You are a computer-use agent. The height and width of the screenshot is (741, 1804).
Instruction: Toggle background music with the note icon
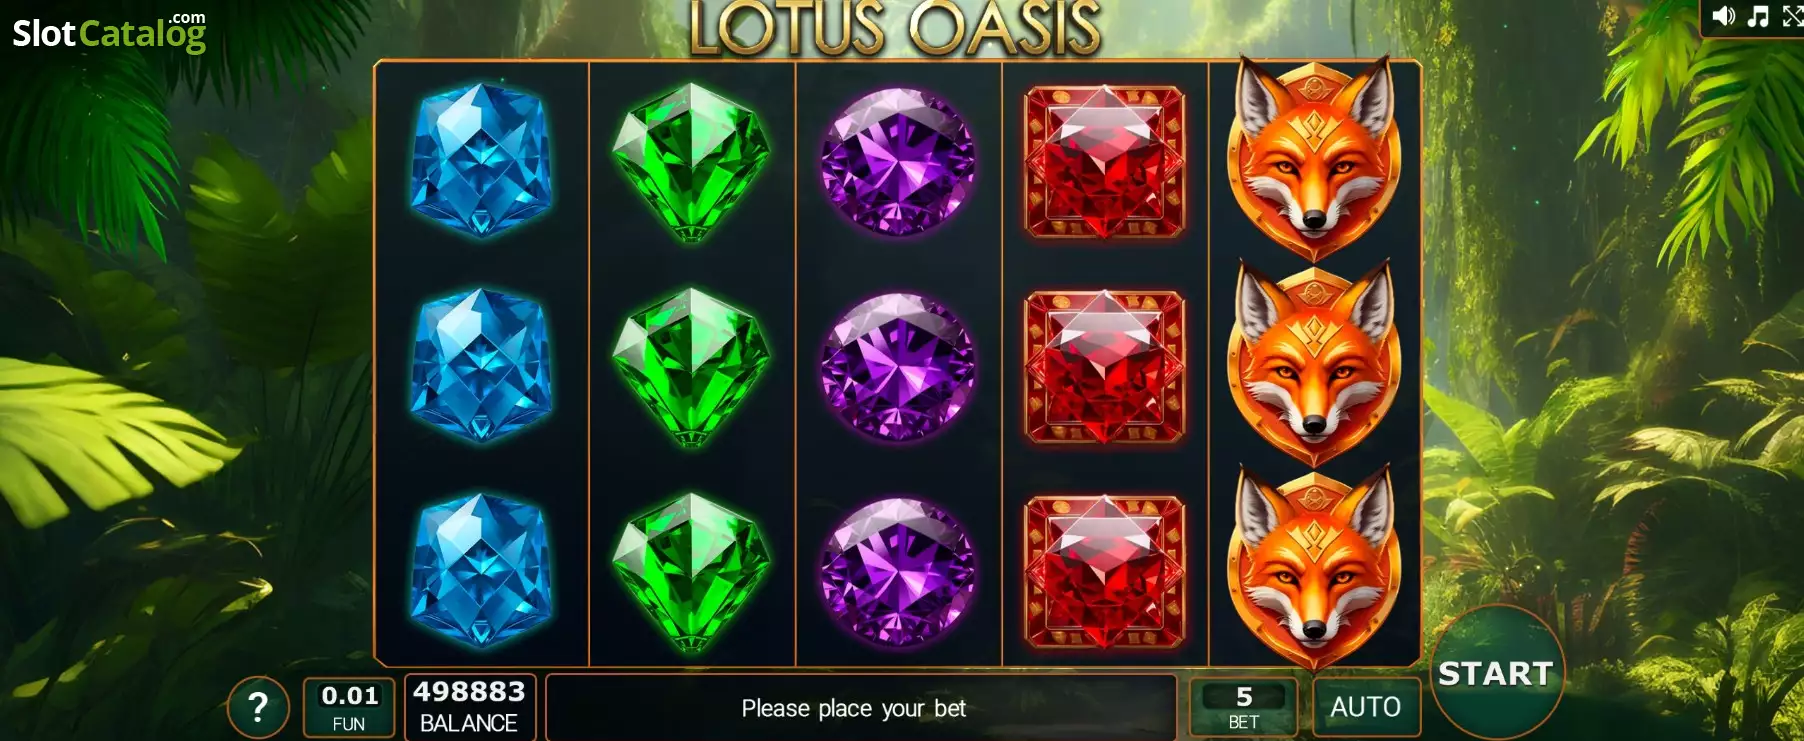[x=1757, y=16]
